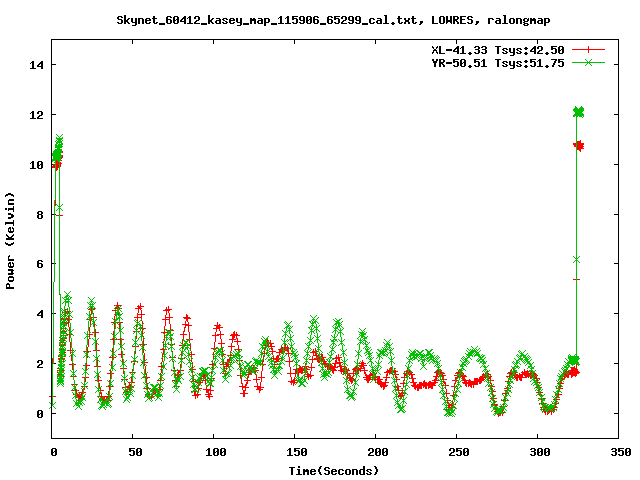The width and height of the screenshot is (640, 480).
Task: Click the x-axis tick value 300
Action: tap(540, 452)
